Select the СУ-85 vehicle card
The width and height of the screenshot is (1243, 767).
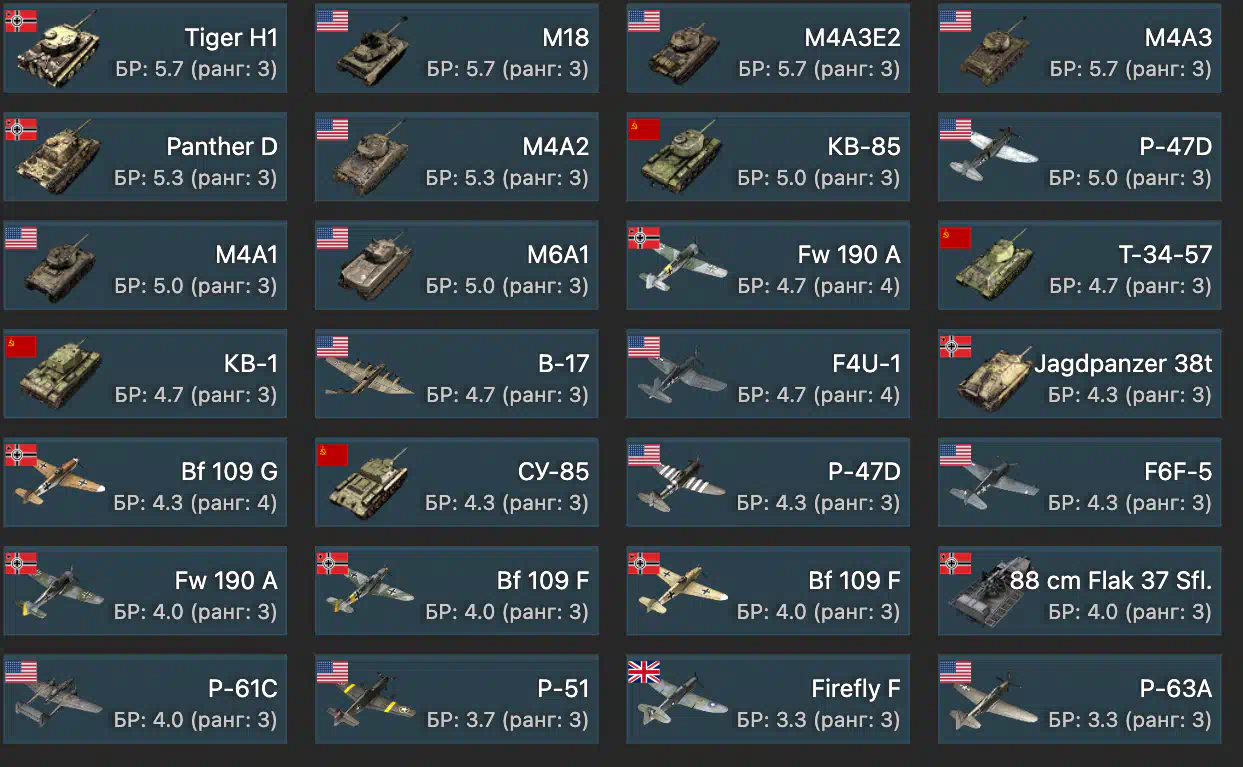coord(457,482)
